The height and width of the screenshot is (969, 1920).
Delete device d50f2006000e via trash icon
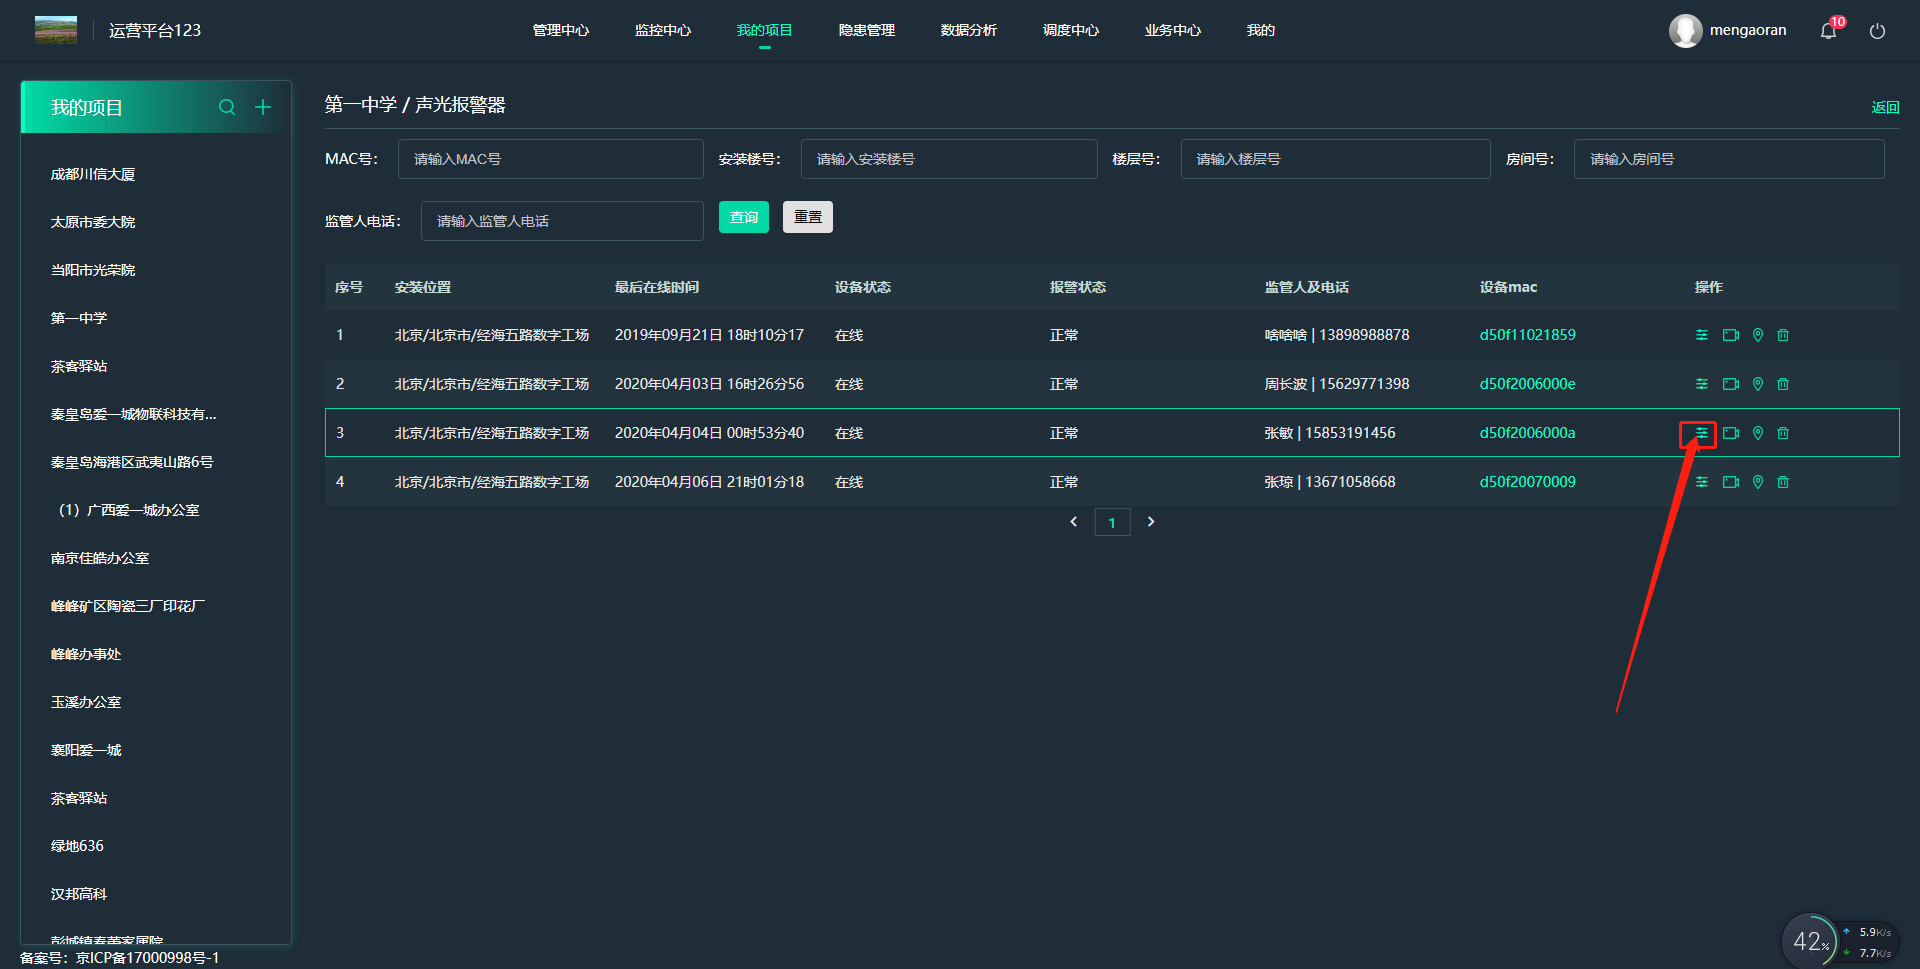click(1783, 384)
